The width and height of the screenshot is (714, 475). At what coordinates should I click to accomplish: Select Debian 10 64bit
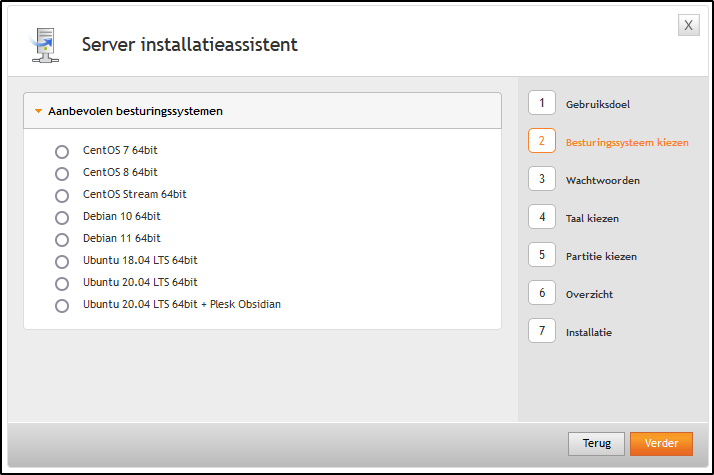pos(62,218)
